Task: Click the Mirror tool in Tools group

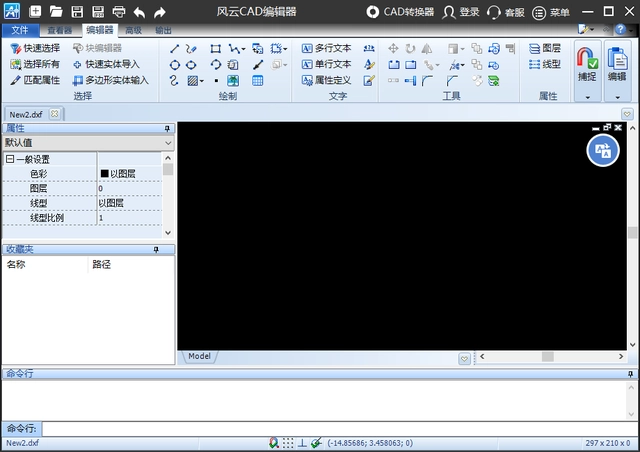Action: [427, 49]
